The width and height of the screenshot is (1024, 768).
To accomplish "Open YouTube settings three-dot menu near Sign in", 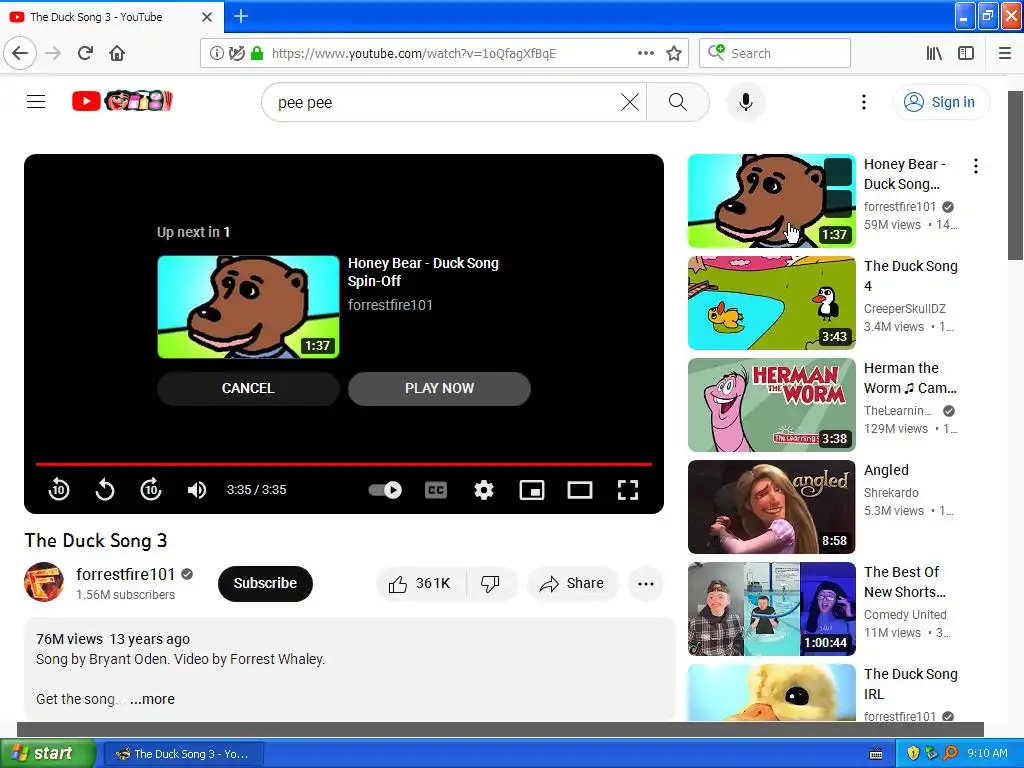I will coord(863,102).
